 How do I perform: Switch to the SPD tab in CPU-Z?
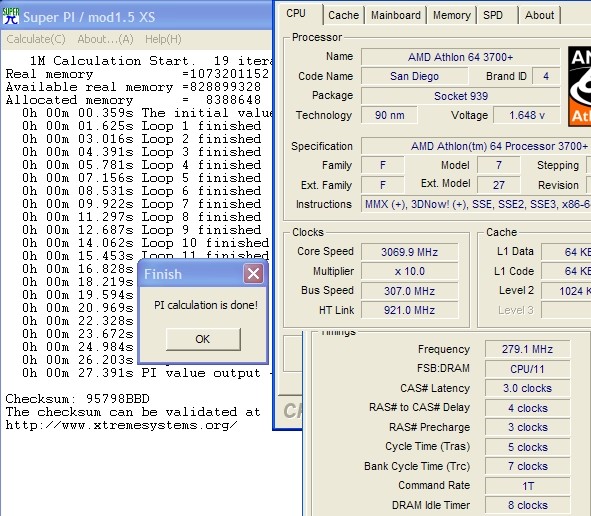493,15
